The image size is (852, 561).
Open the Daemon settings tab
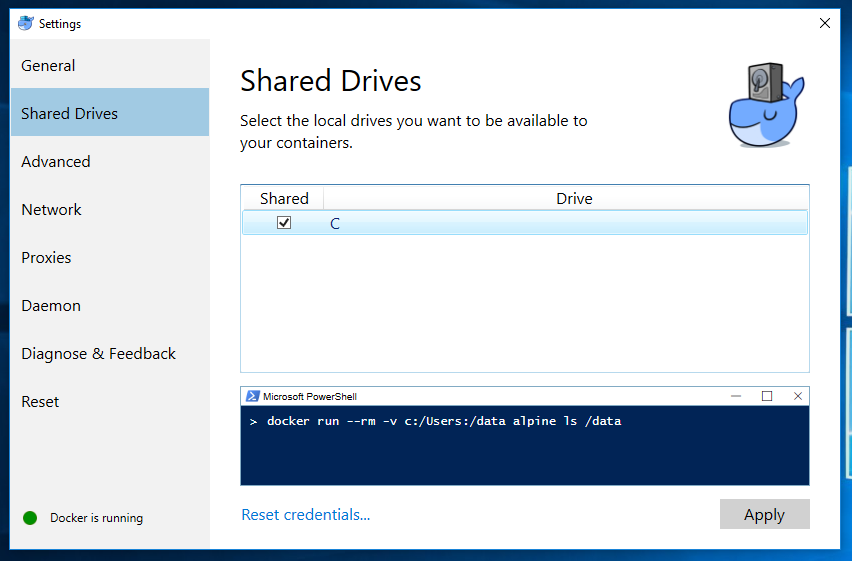click(110, 306)
